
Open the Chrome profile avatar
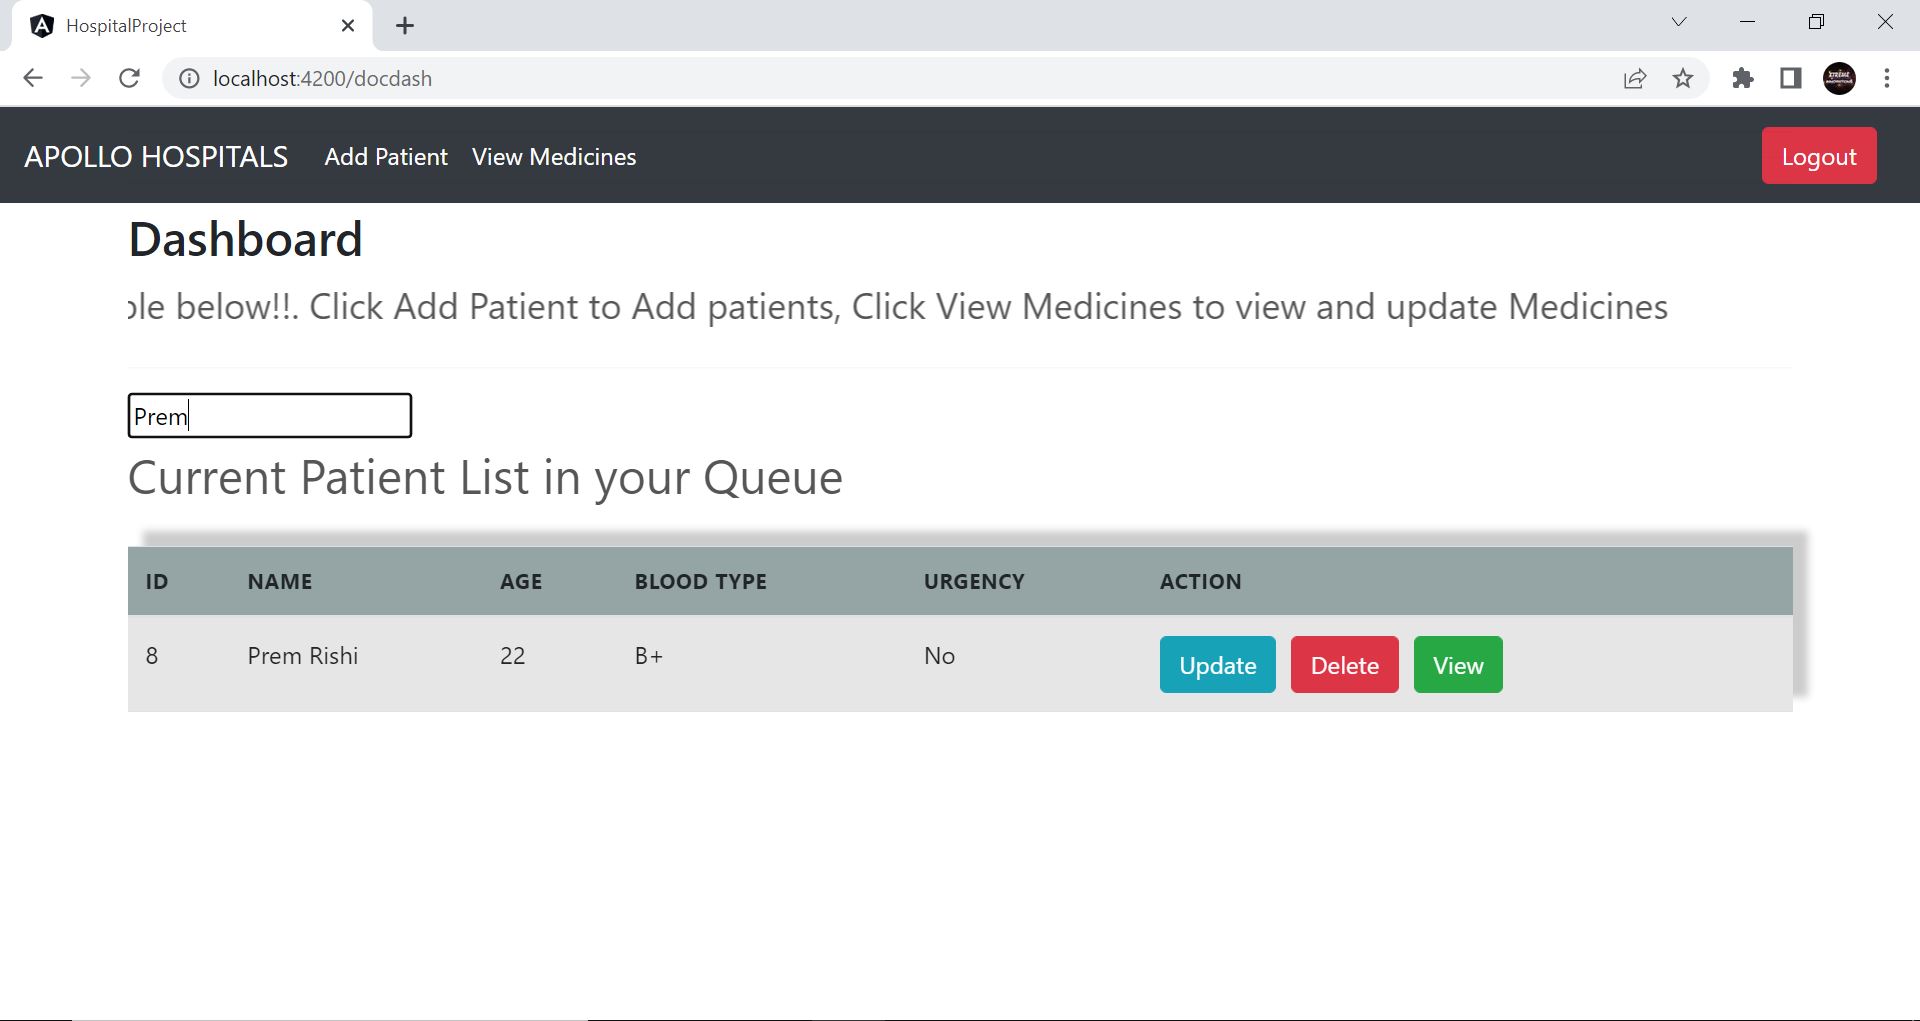1839,78
